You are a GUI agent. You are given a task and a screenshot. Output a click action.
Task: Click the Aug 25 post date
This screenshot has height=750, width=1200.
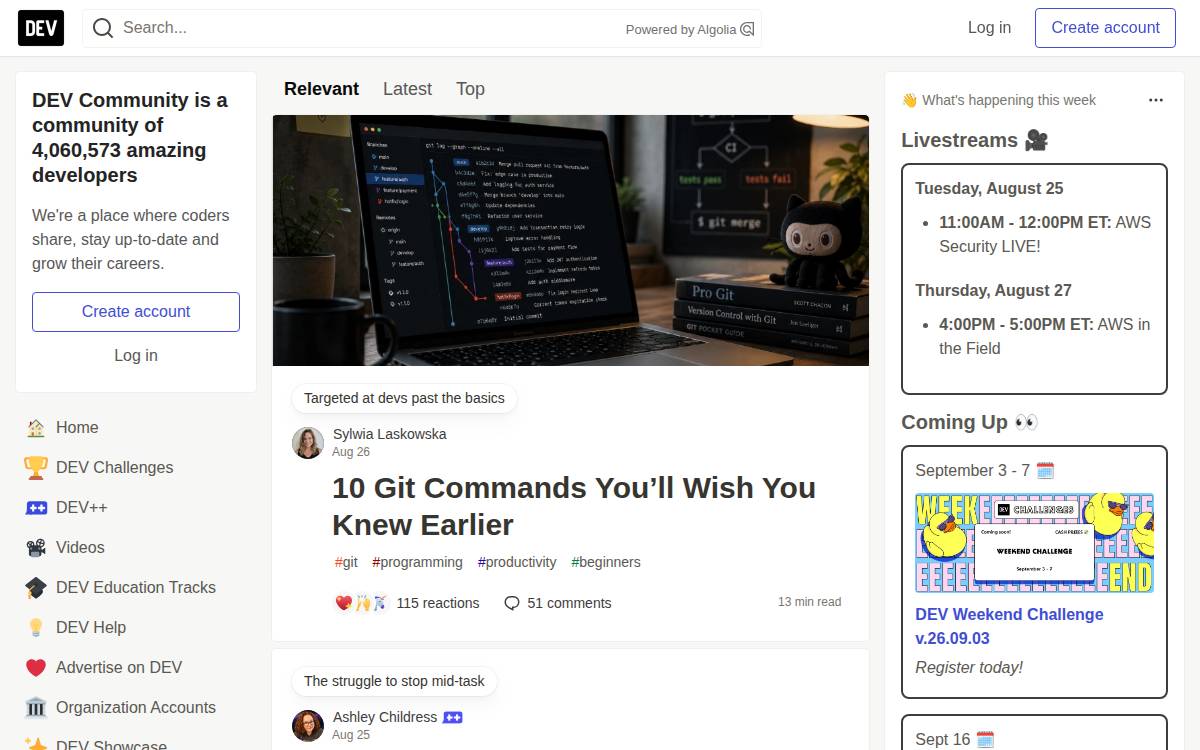click(x=351, y=735)
